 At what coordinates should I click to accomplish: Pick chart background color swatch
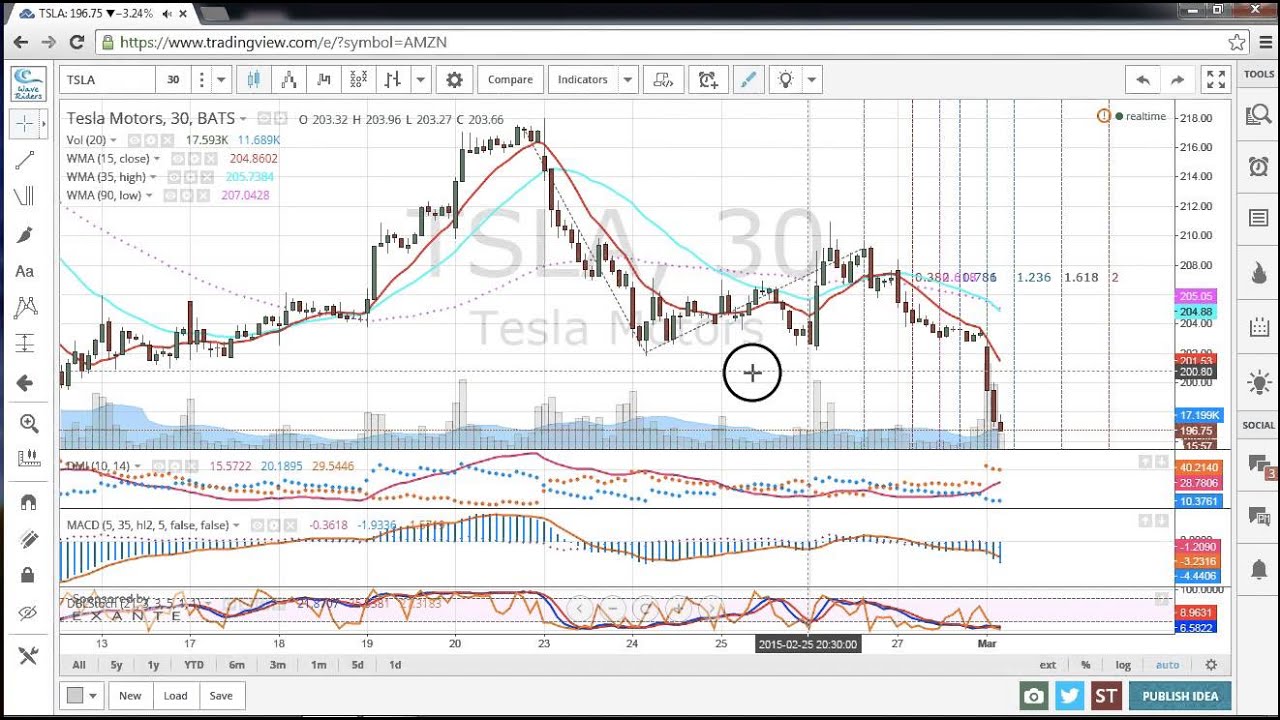pos(76,696)
